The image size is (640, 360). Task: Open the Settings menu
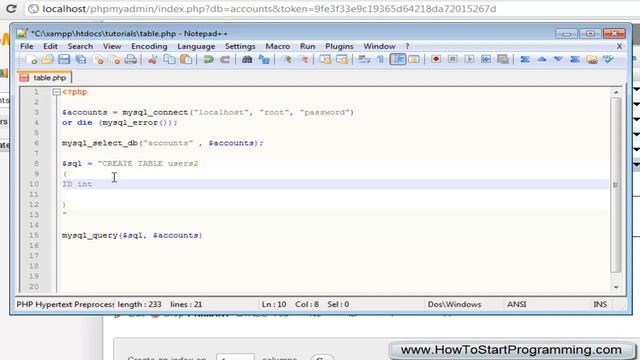point(240,46)
